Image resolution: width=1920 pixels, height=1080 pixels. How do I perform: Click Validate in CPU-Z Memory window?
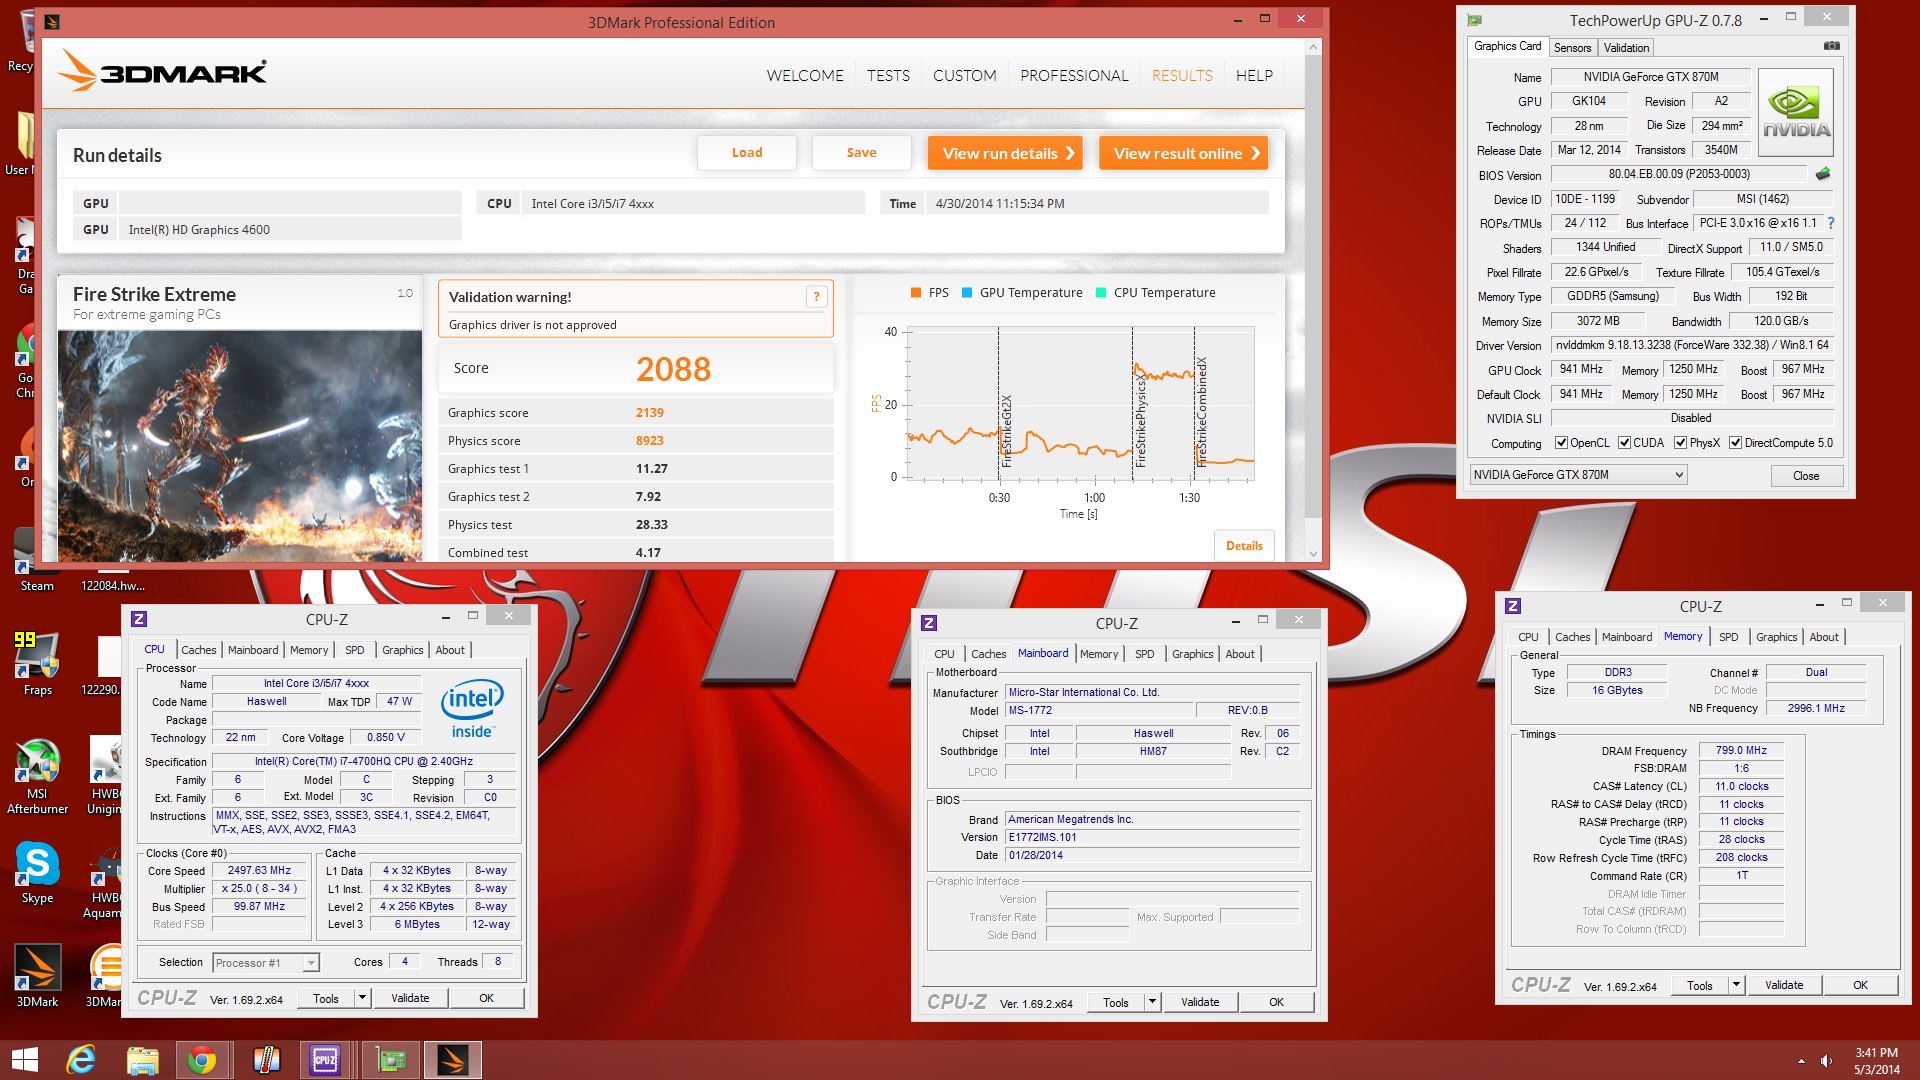pos(1784,985)
